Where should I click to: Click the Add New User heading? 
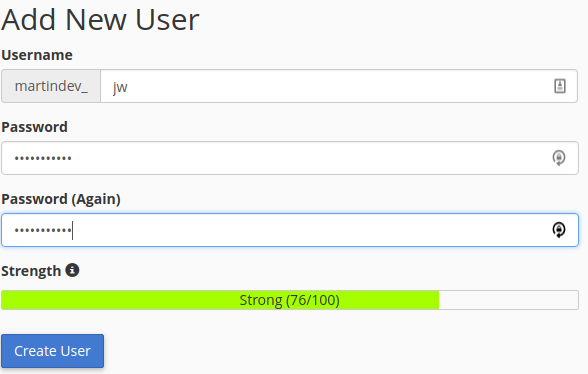pos(100,20)
